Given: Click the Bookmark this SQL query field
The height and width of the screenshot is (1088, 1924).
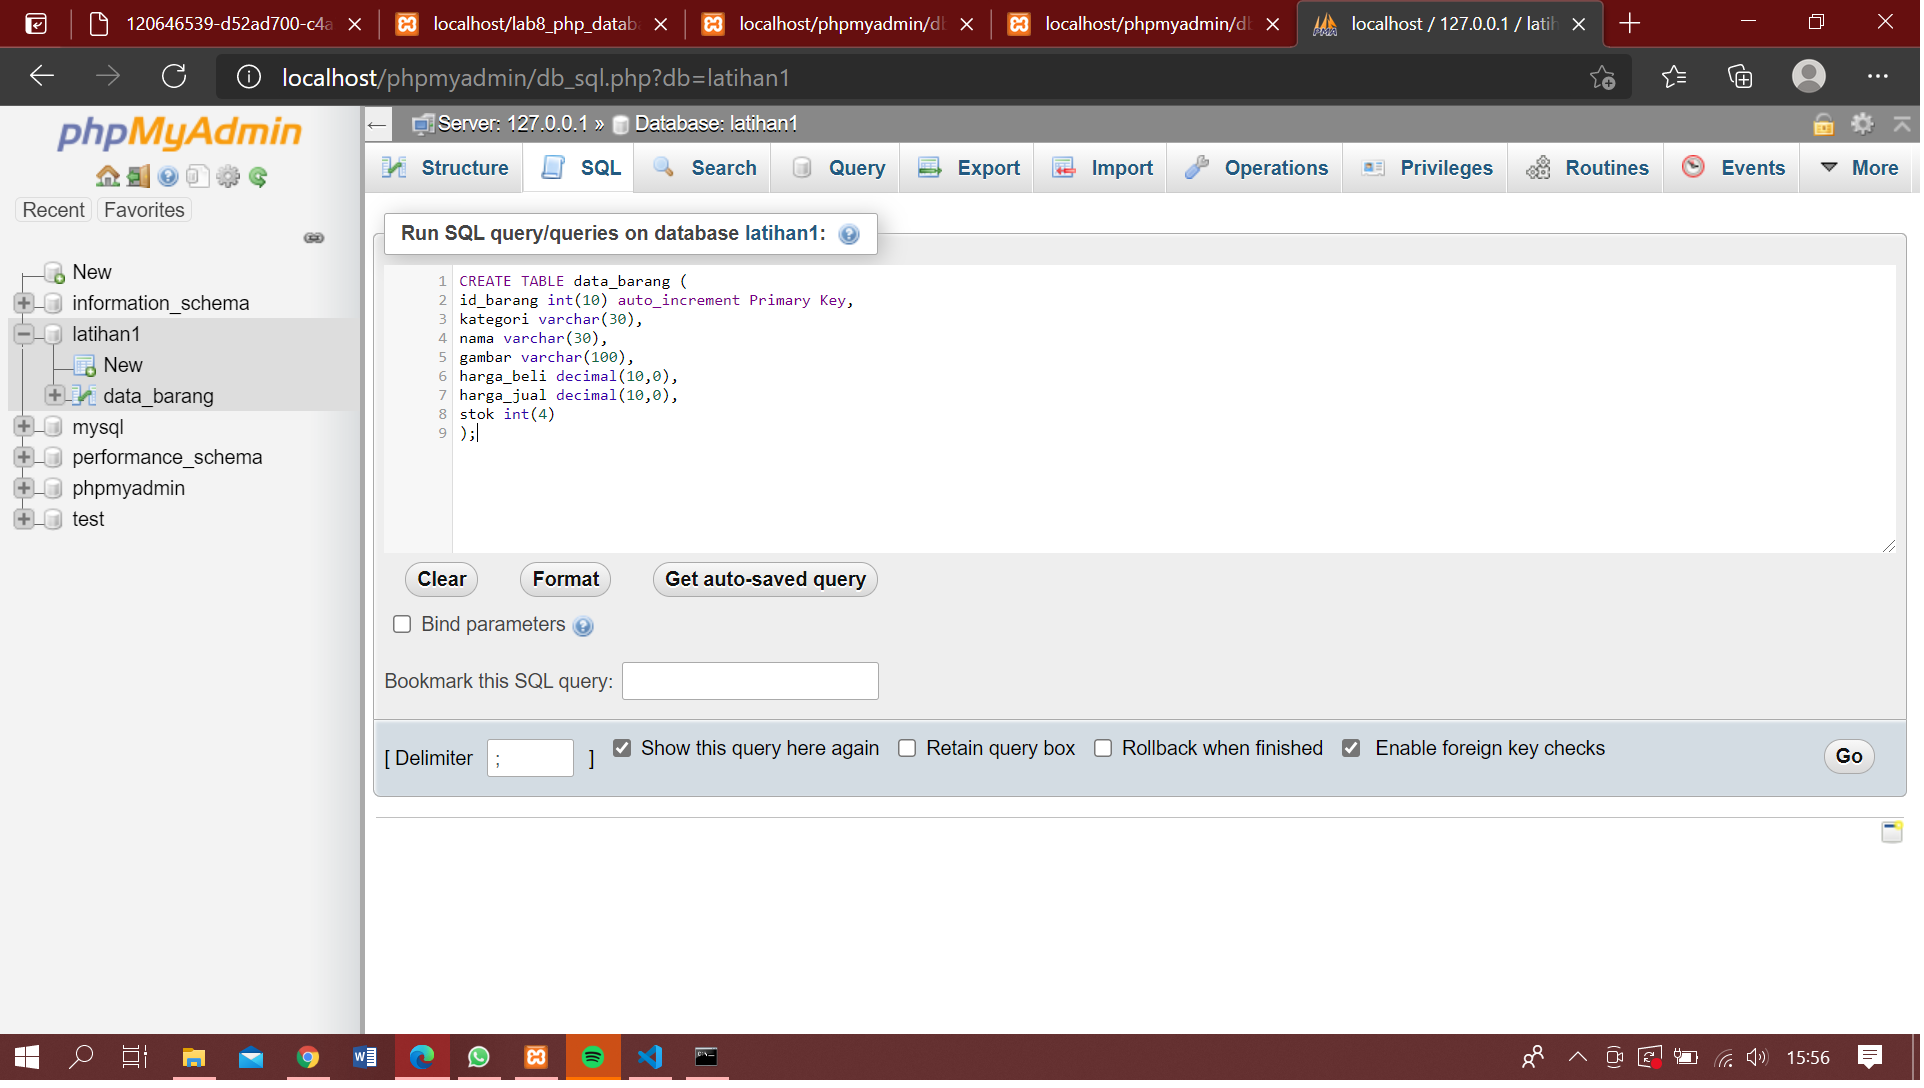Looking at the screenshot, I should (x=749, y=681).
